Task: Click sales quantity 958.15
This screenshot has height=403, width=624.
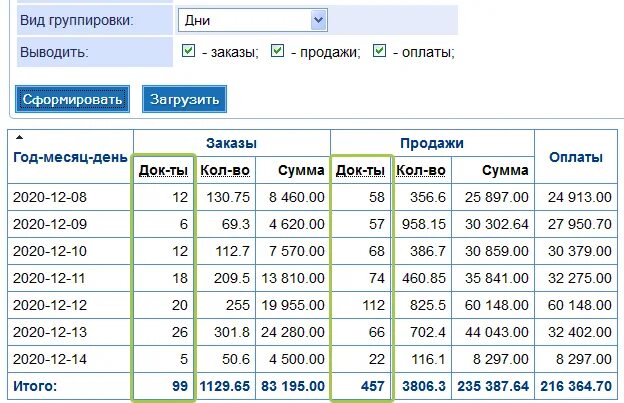Action: [x=424, y=224]
